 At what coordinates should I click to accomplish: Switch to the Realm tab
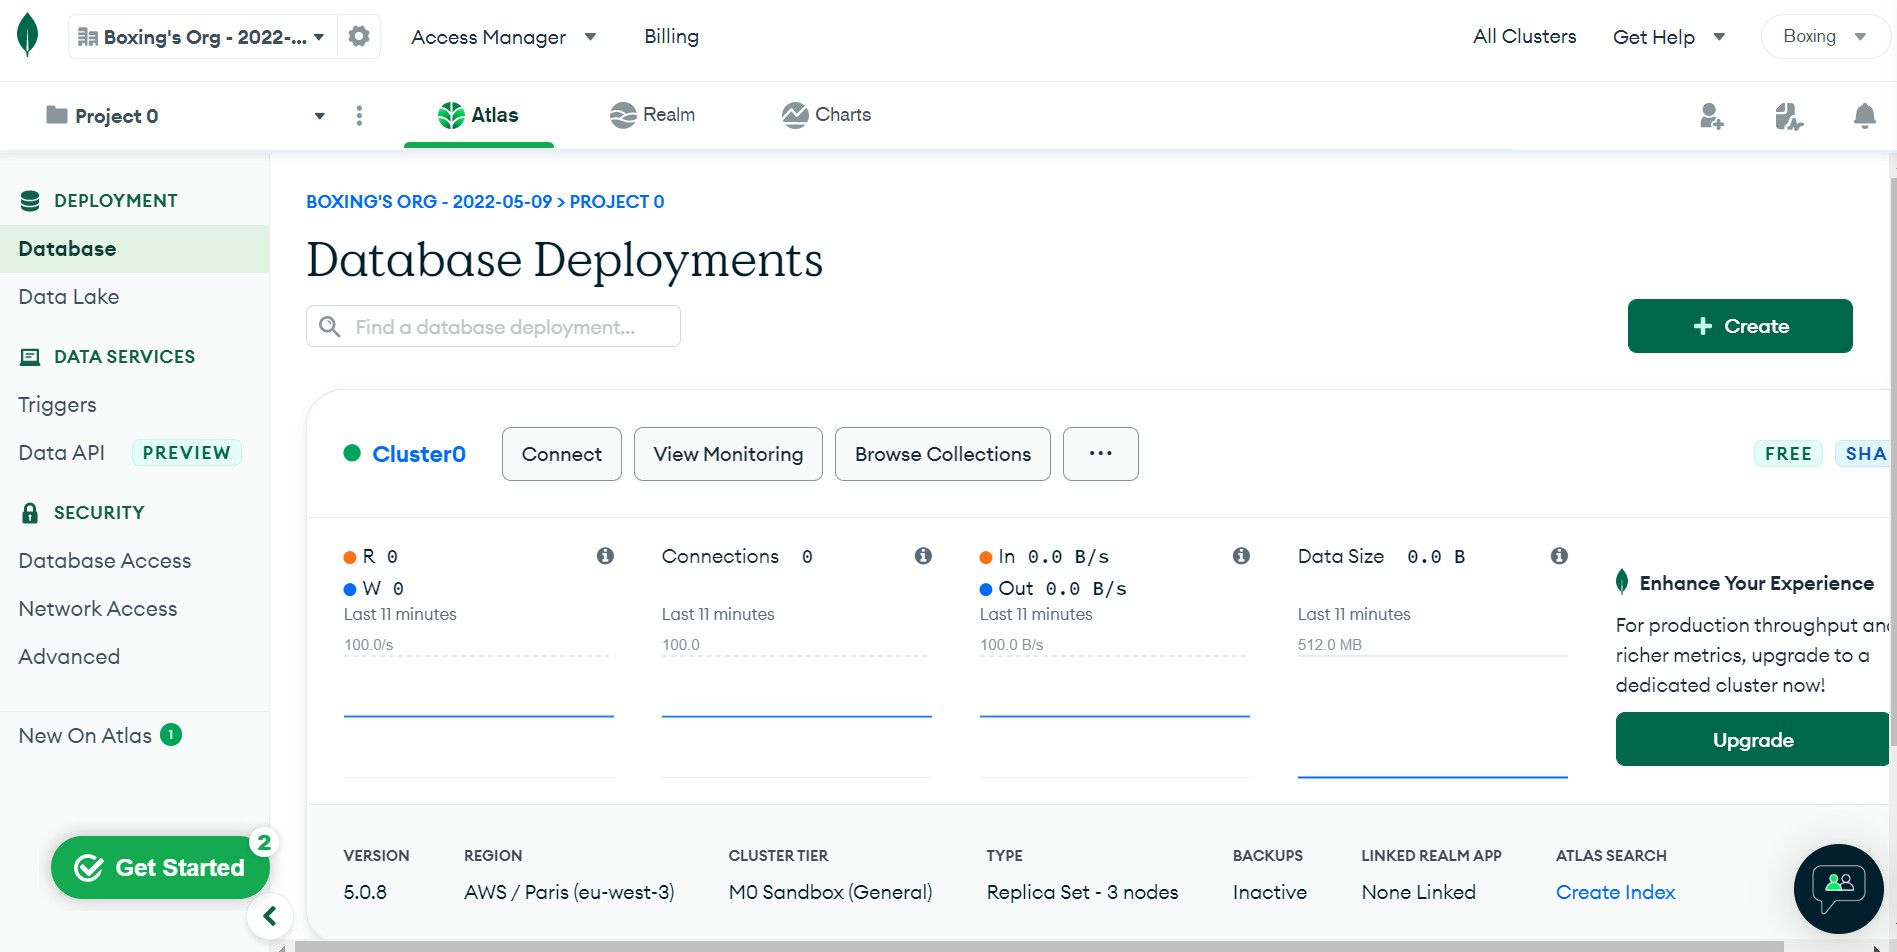[654, 114]
